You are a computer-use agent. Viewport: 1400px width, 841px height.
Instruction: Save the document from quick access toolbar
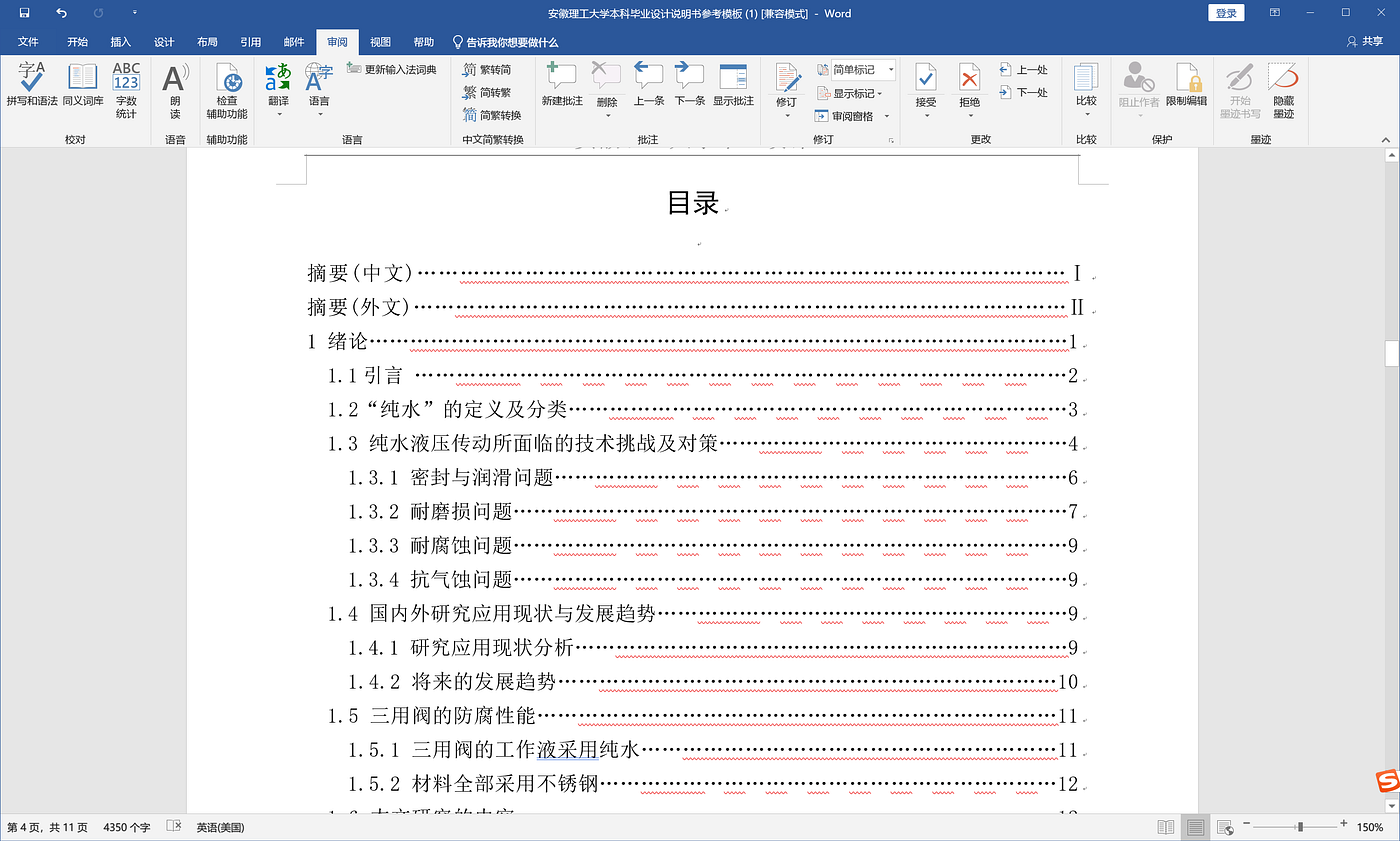pos(24,13)
